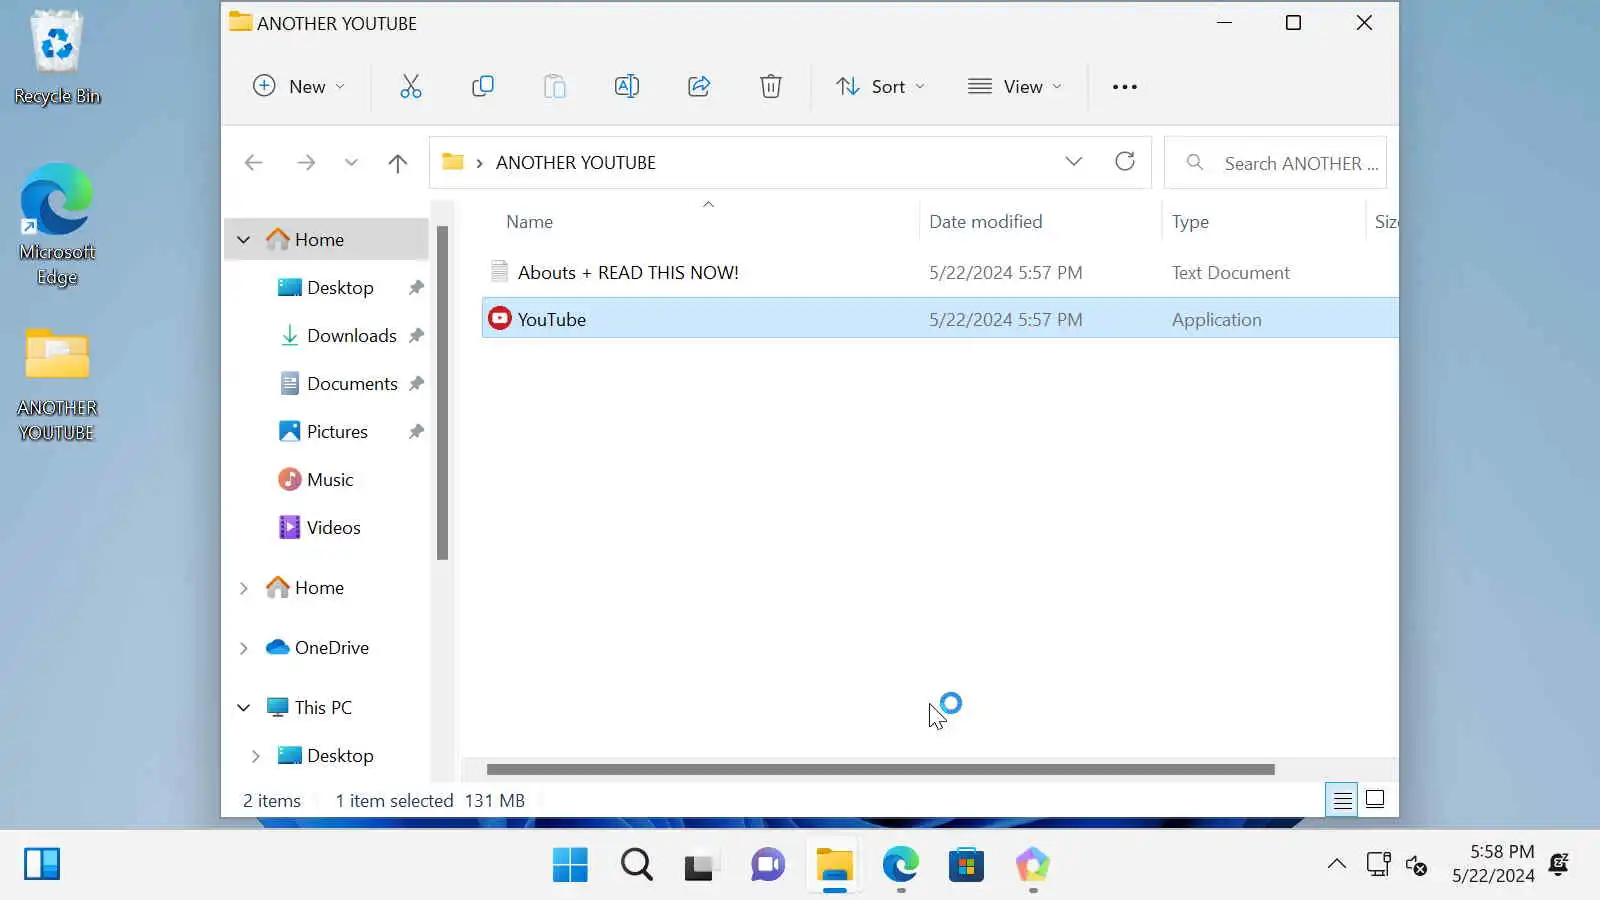The height and width of the screenshot is (900, 1600).
Task: Collapse the This PC tree node
Action: pyautogui.click(x=244, y=708)
